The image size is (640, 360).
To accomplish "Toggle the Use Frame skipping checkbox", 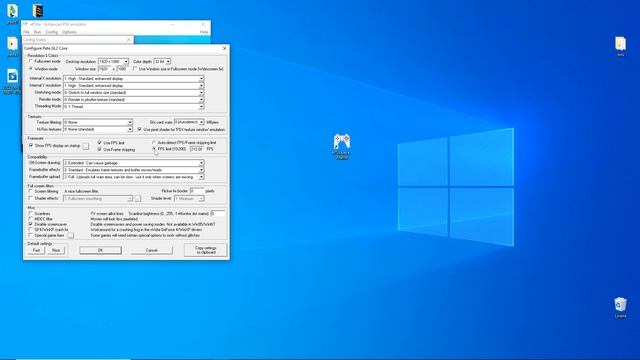I will tap(99, 149).
